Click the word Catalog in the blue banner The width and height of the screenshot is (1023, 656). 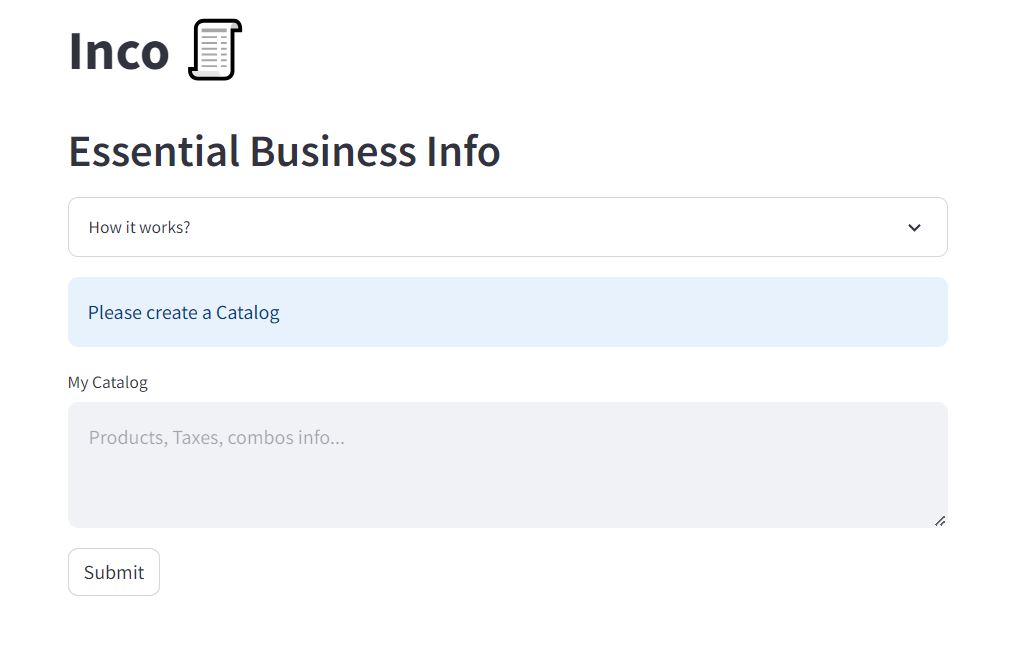point(248,313)
